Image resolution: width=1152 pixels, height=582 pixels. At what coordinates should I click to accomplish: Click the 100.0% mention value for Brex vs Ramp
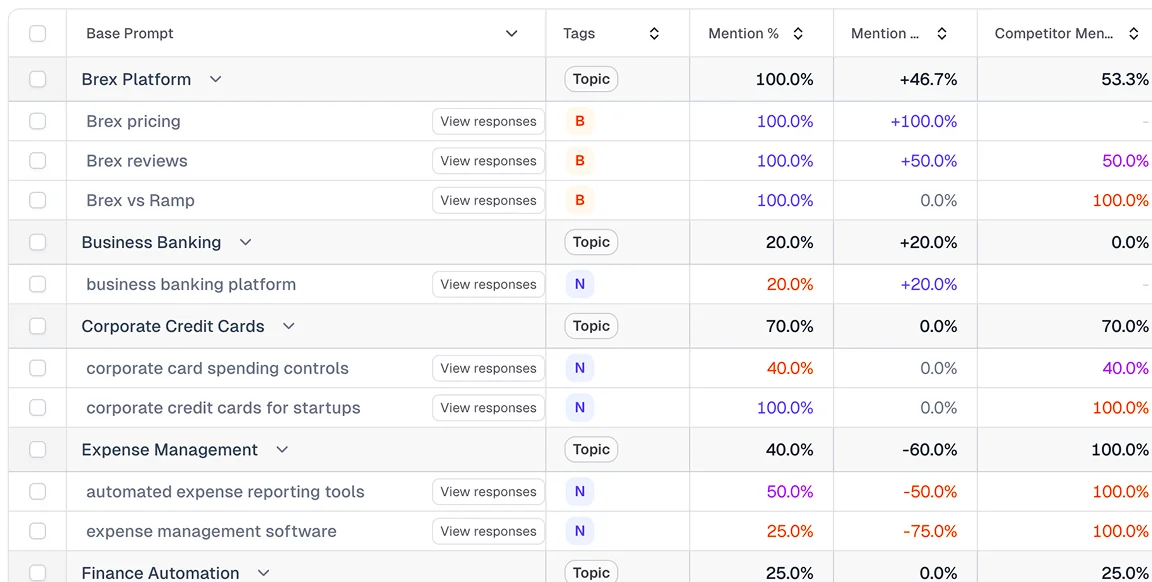pyautogui.click(x=785, y=200)
